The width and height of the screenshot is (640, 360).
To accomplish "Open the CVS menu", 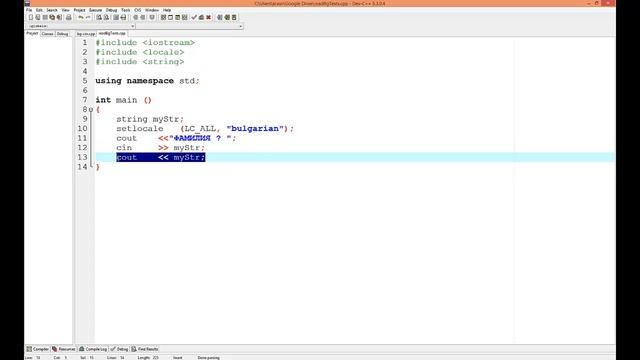I will (138, 10).
